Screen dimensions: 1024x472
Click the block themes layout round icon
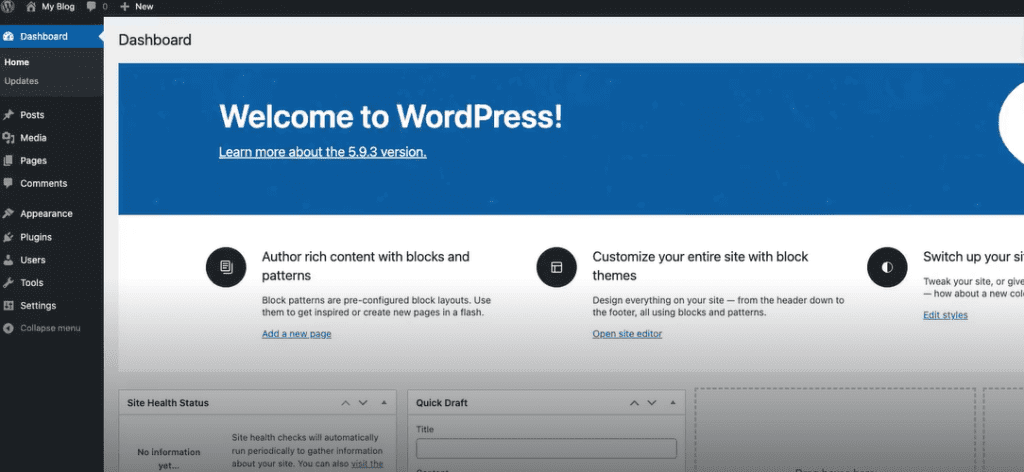coord(556,267)
